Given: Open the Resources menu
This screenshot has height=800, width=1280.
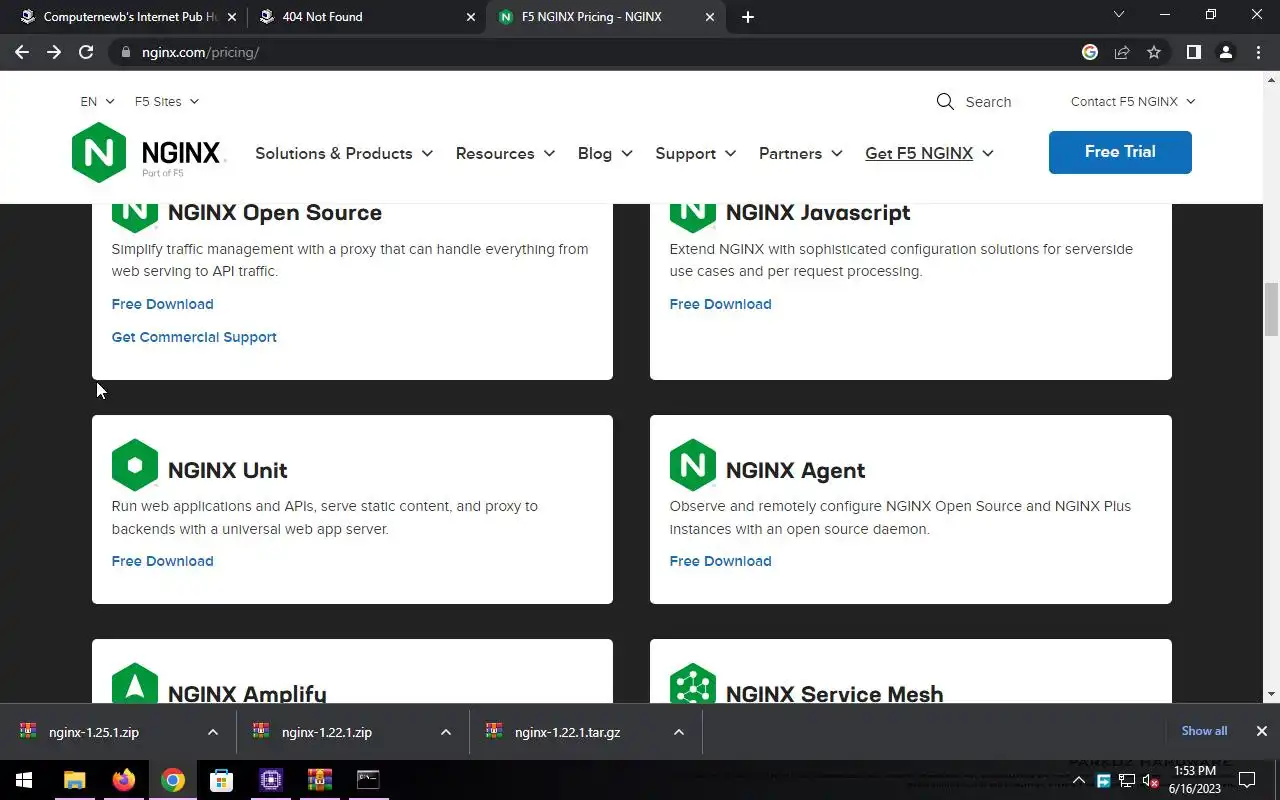Looking at the screenshot, I should coord(505,153).
